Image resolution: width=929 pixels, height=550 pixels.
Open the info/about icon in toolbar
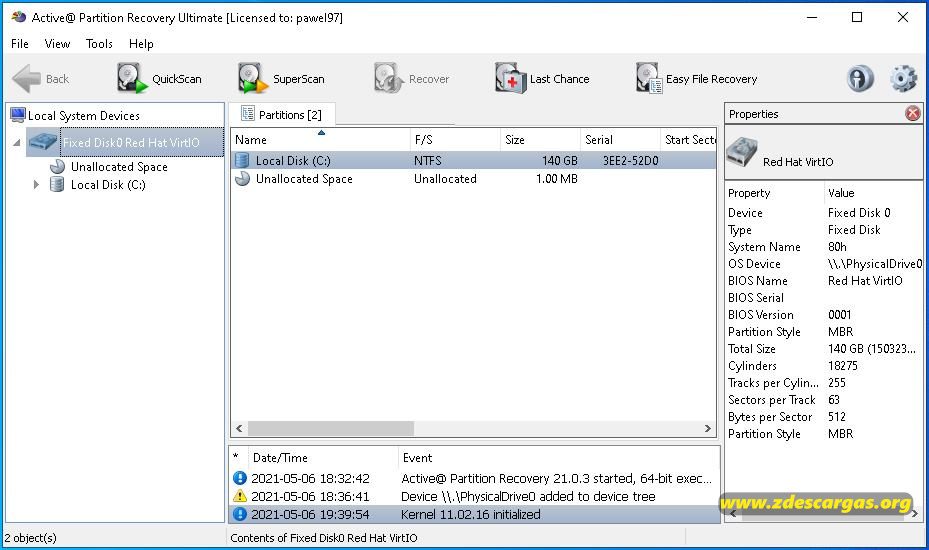point(860,78)
